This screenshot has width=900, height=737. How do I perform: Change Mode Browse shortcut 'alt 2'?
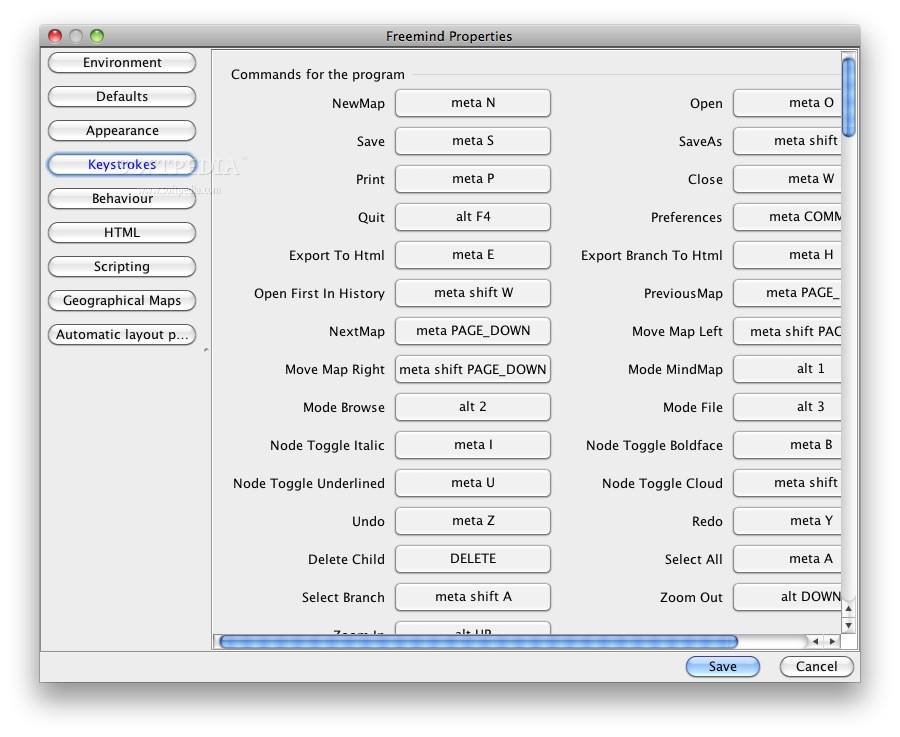point(473,406)
